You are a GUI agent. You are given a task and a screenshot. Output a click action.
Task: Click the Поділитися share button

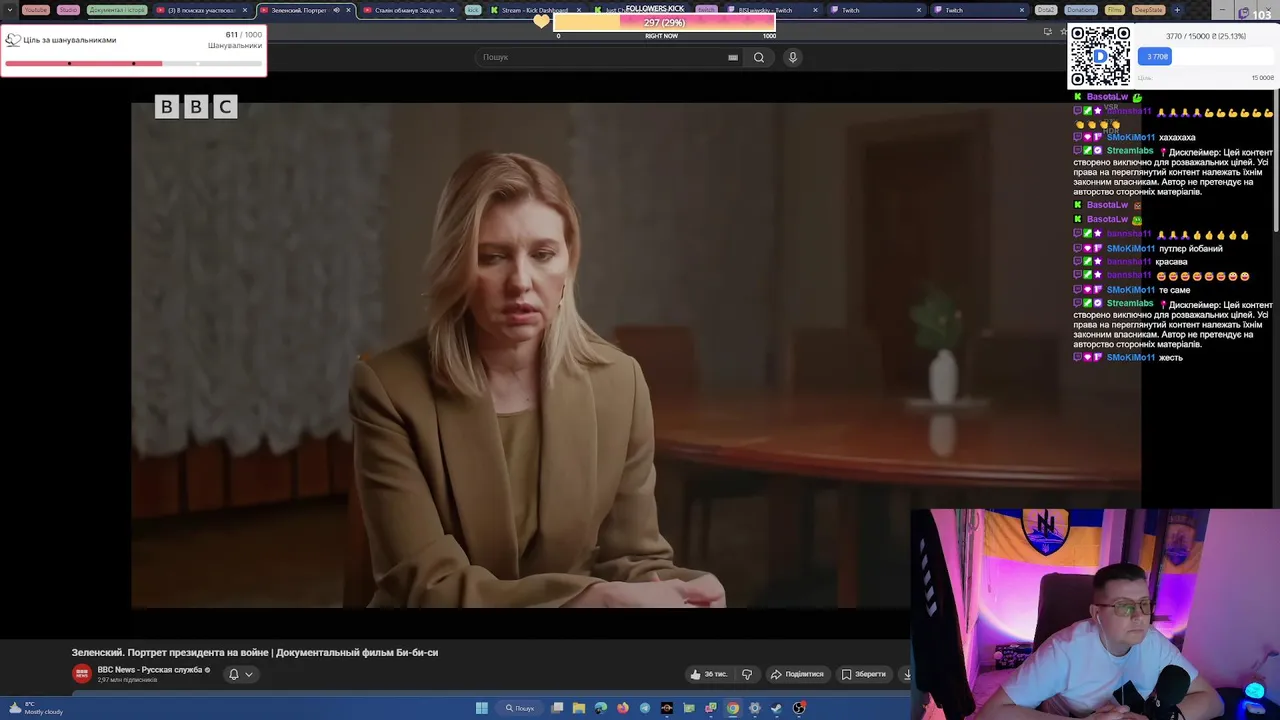(x=797, y=674)
